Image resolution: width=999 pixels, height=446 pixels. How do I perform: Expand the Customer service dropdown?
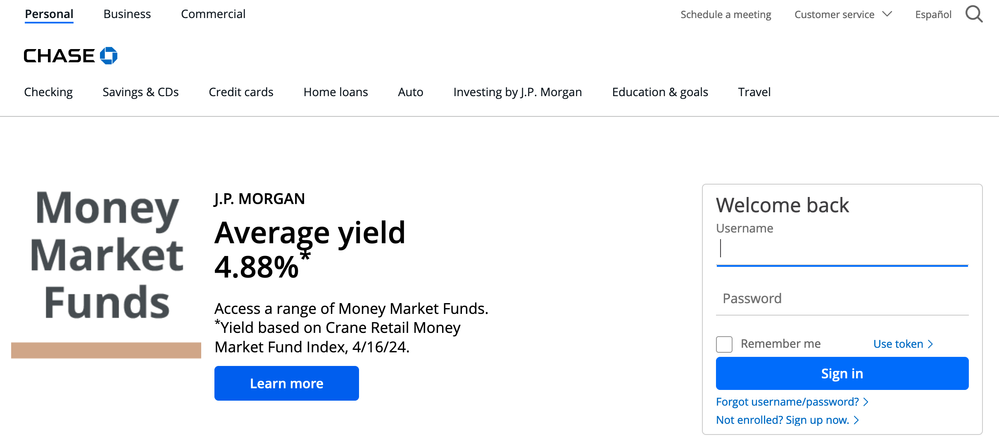[842, 15]
